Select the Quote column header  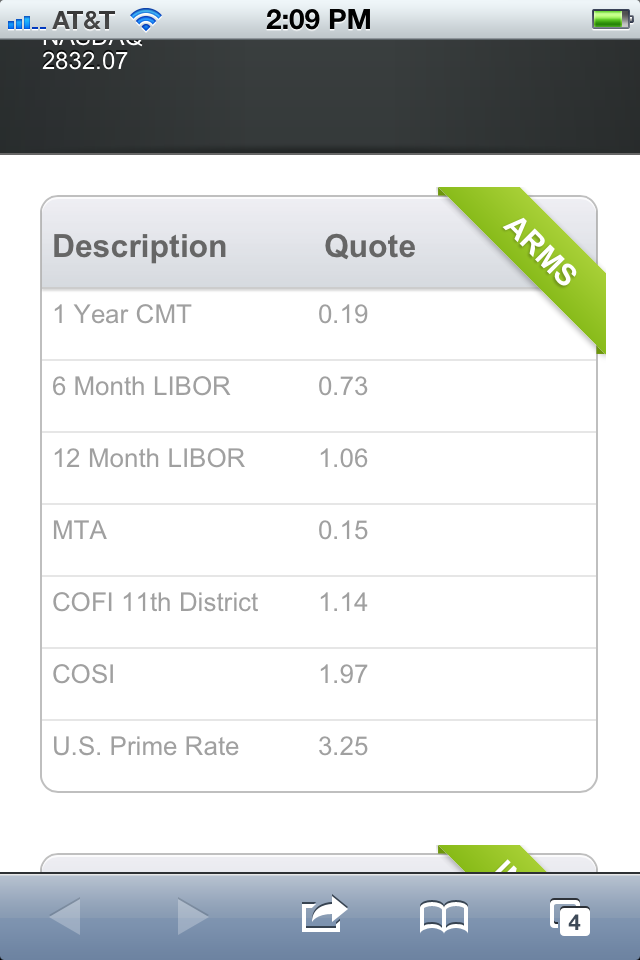coord(370,247)
